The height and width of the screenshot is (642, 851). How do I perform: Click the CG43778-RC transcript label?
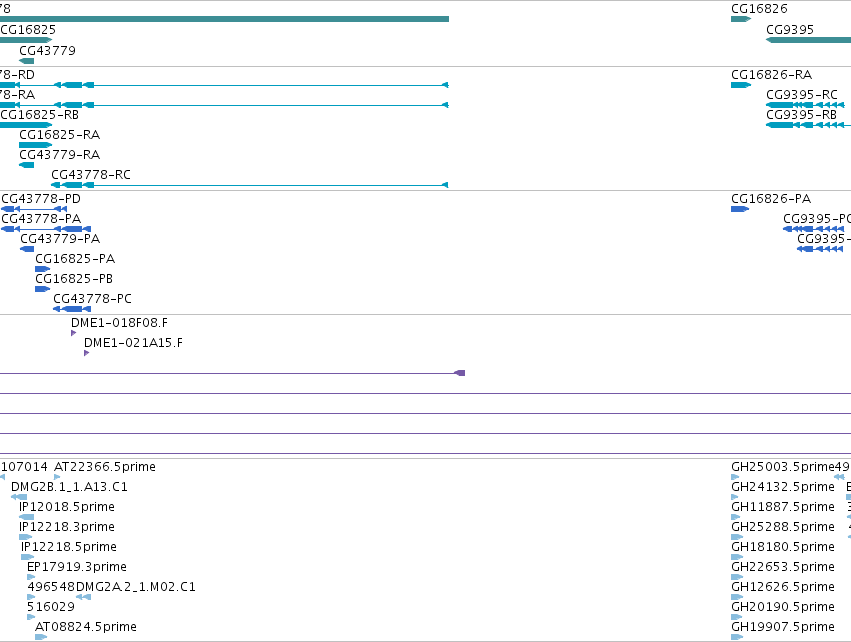click(91, 175)
